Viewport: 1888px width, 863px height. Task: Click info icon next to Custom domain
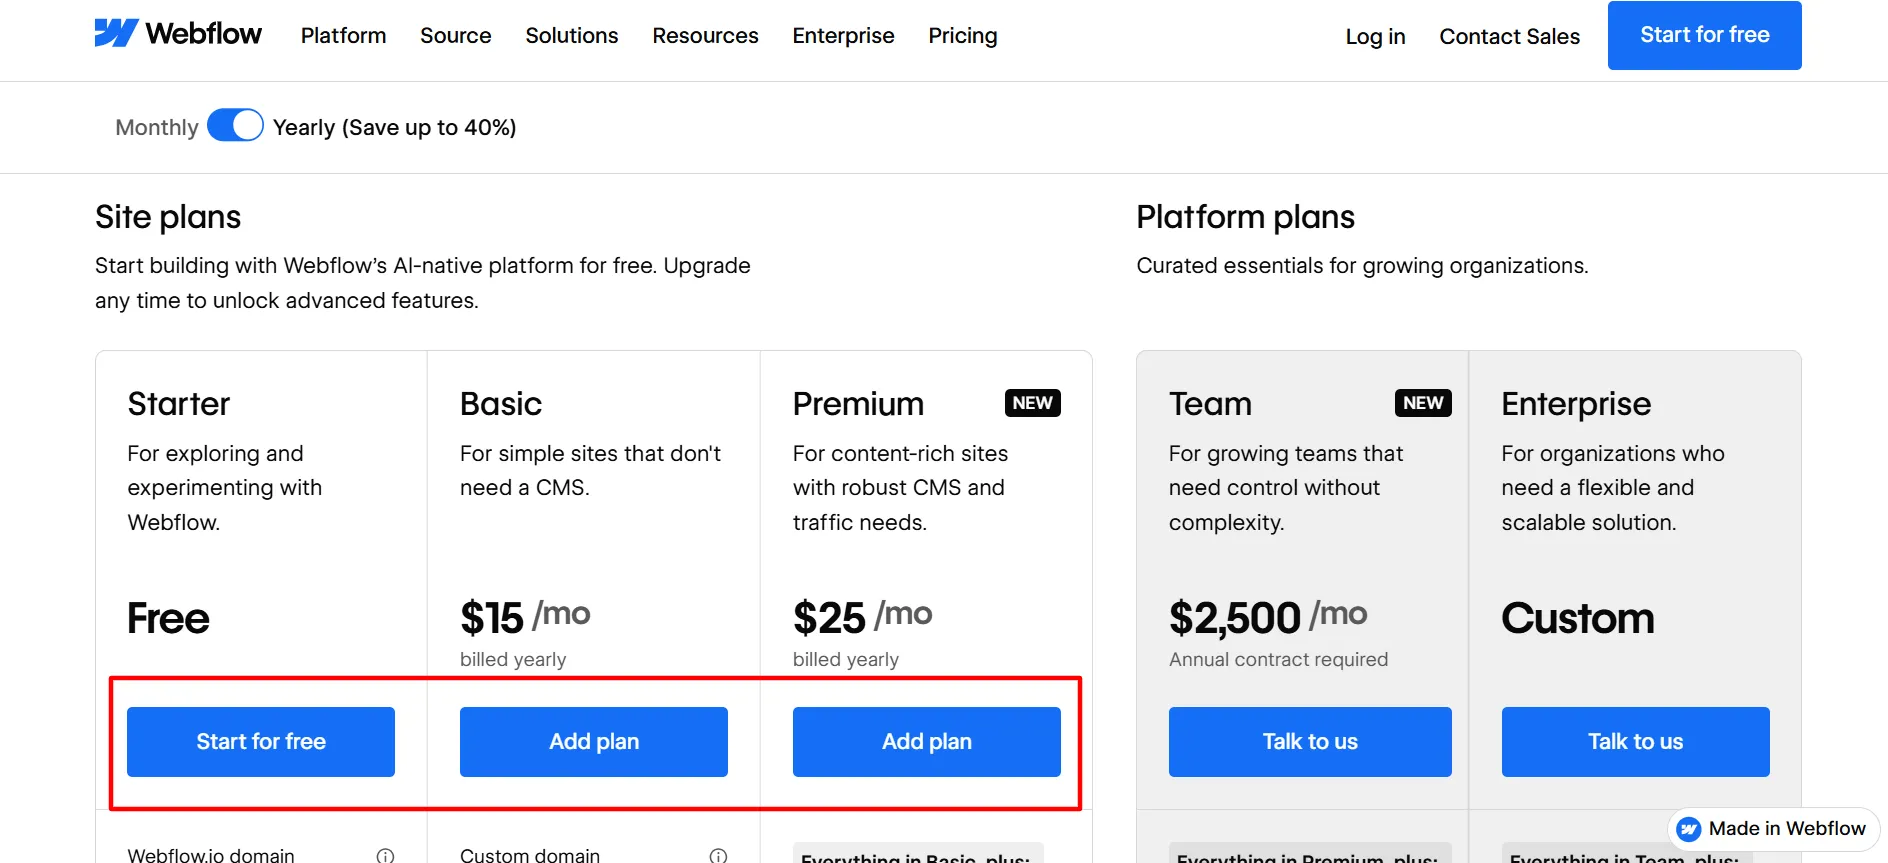(x=718, y=855)
